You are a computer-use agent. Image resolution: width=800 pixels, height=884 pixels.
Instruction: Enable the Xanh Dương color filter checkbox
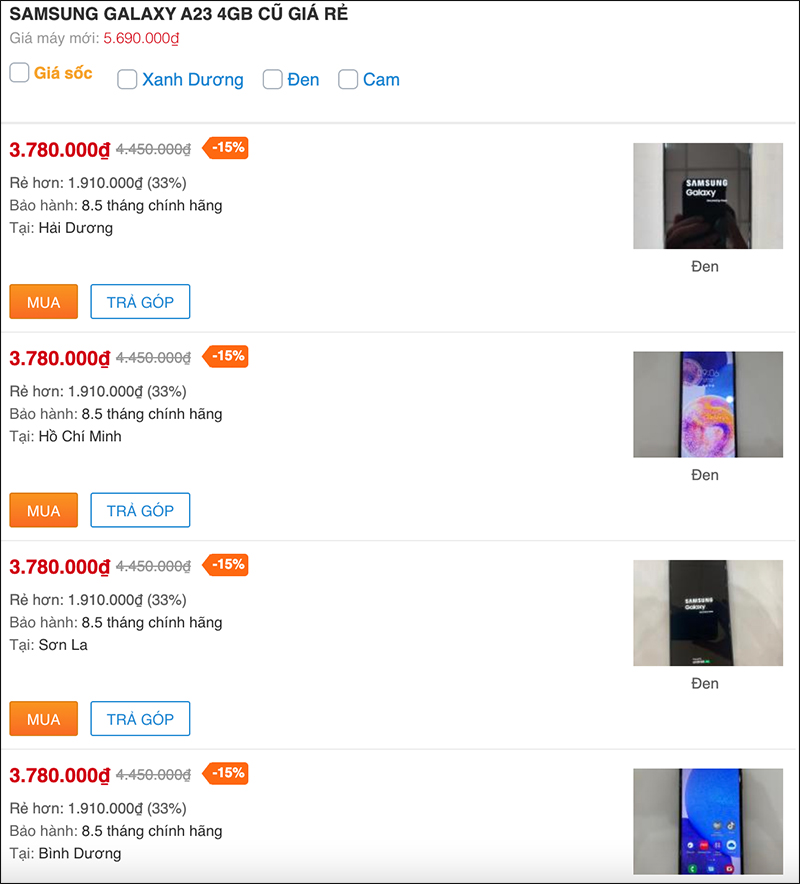pos(127,79)
